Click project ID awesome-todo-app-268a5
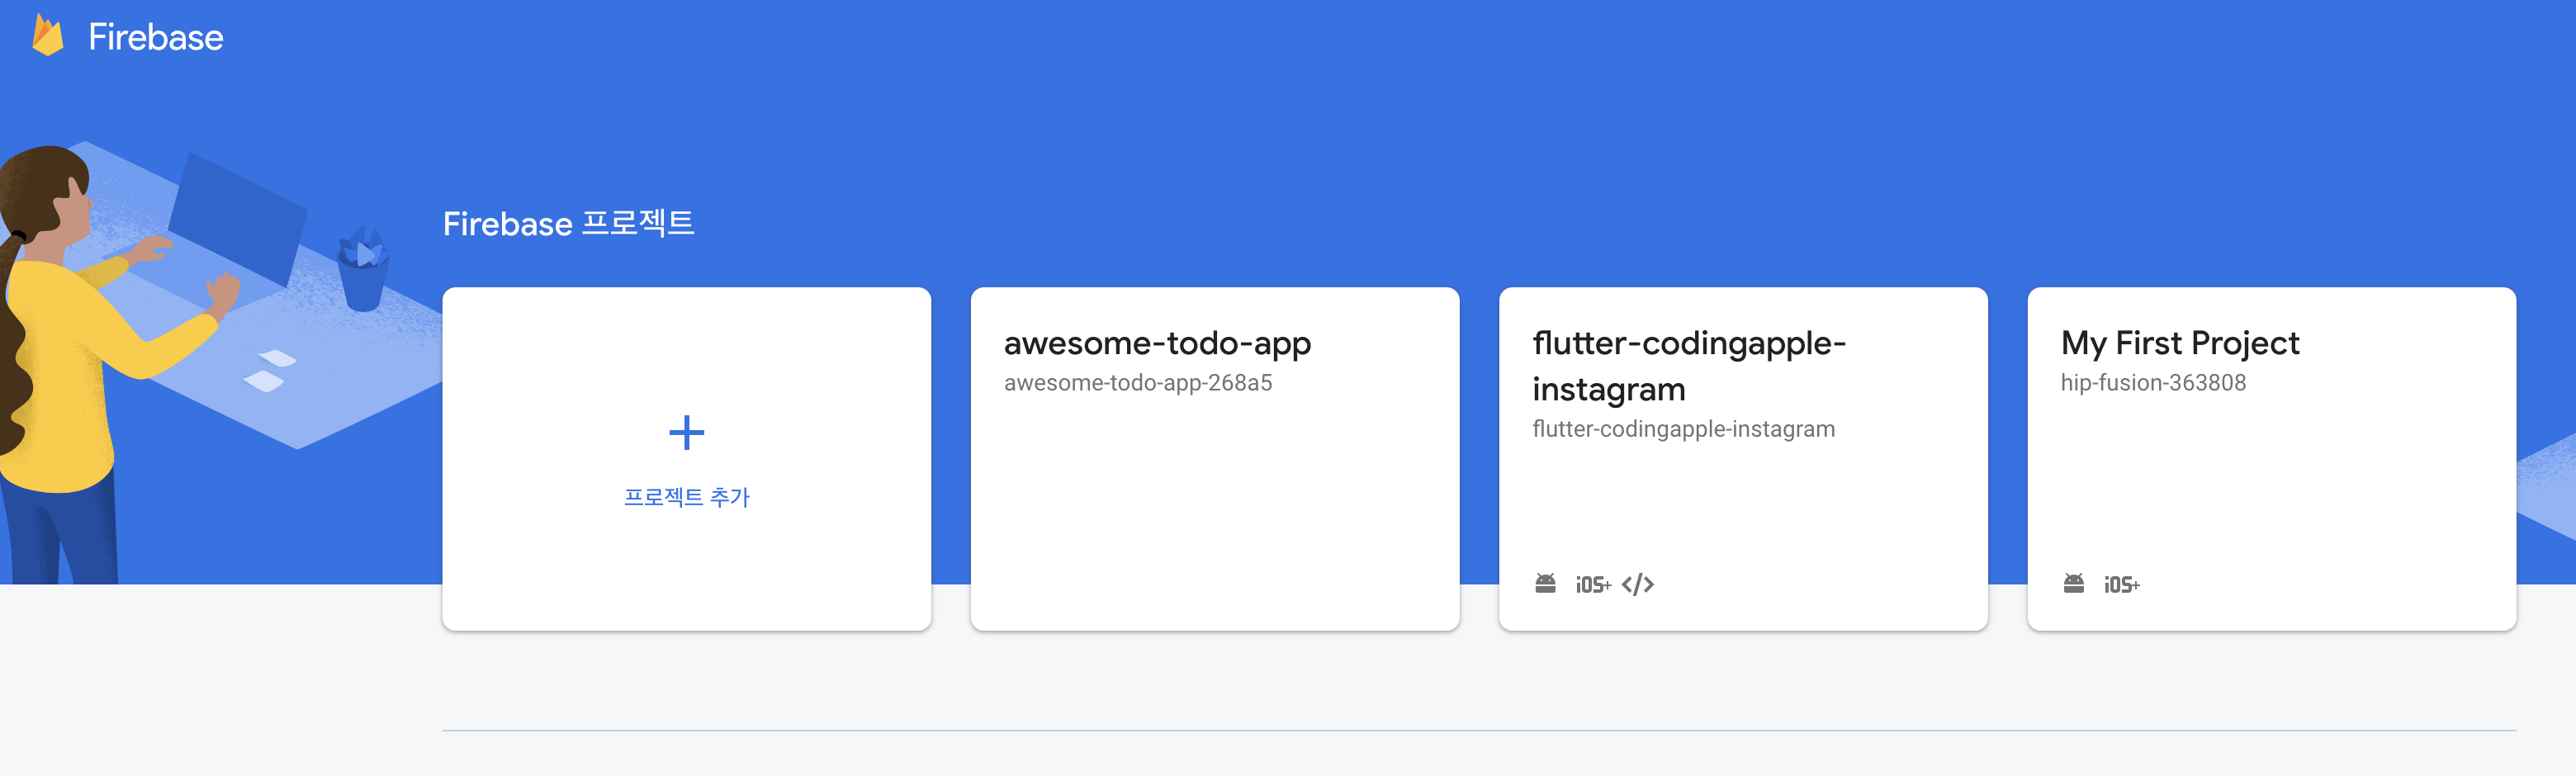This screenshot has width=2576, height=776. click(1138, 383)
